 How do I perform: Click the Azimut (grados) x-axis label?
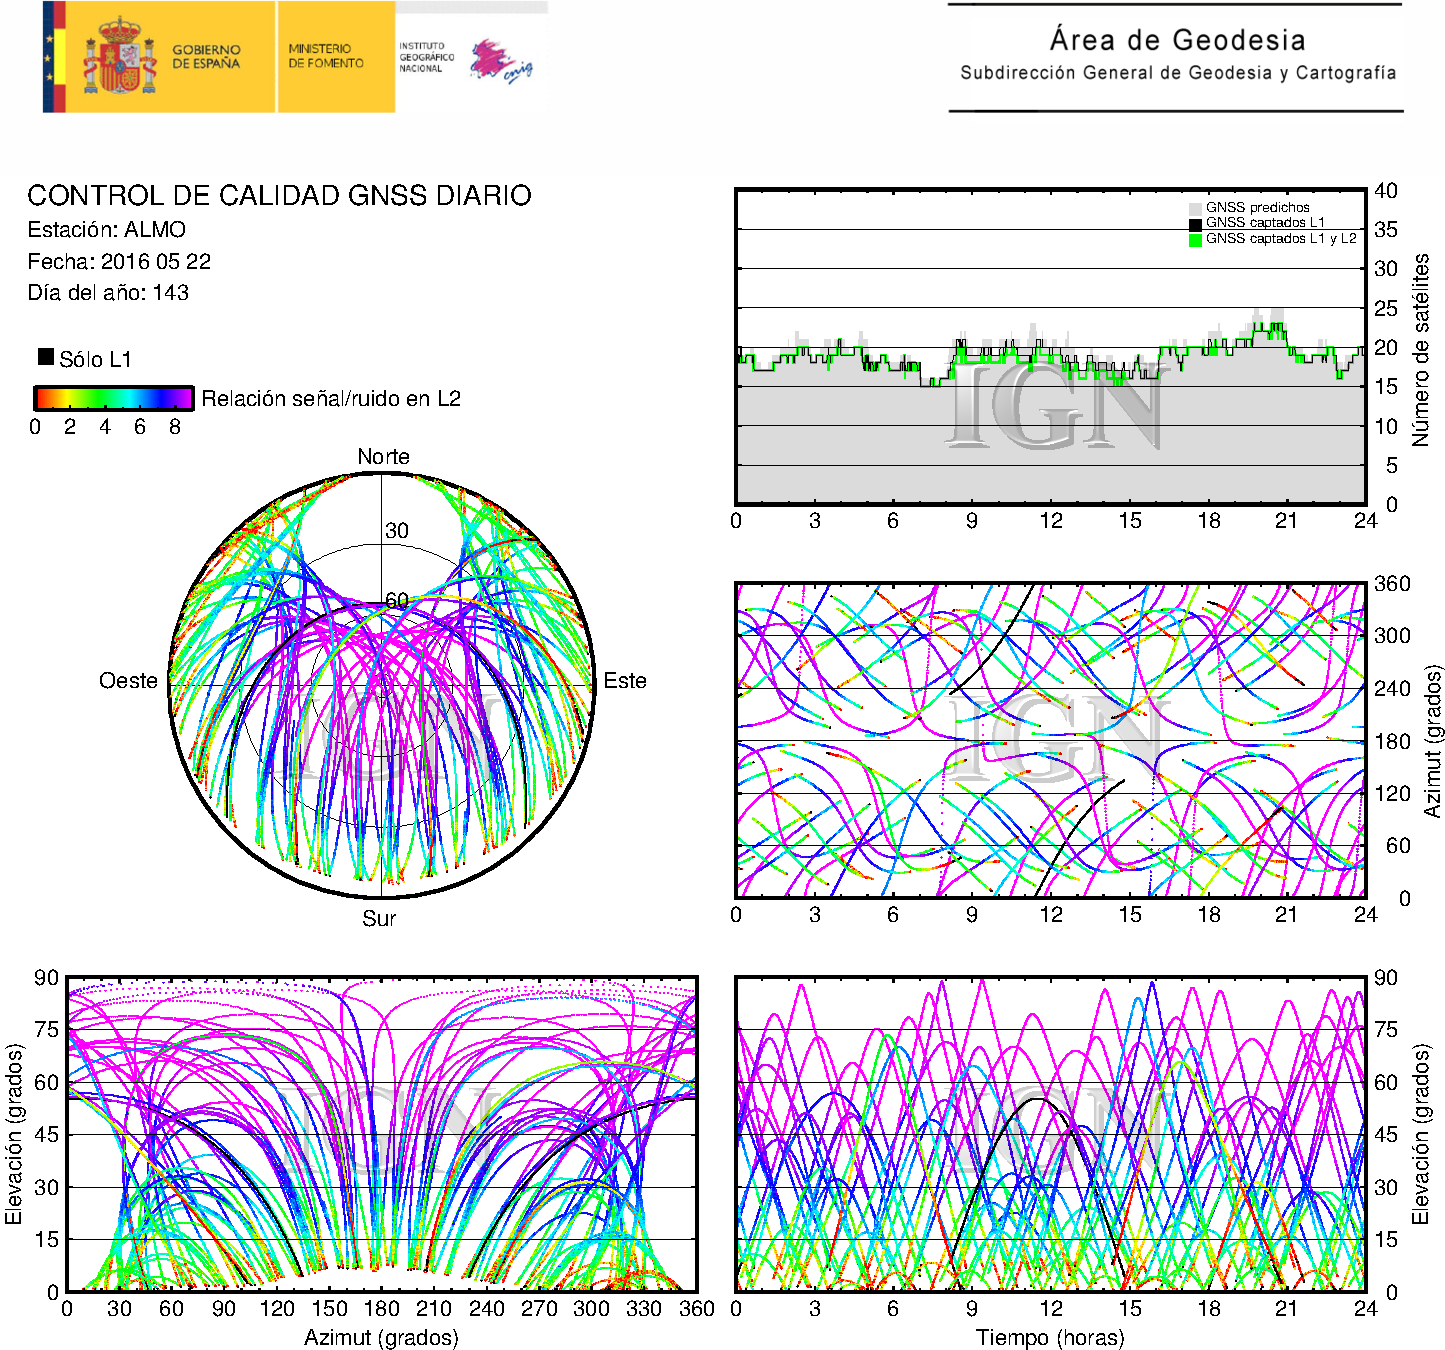point(381,1338)
